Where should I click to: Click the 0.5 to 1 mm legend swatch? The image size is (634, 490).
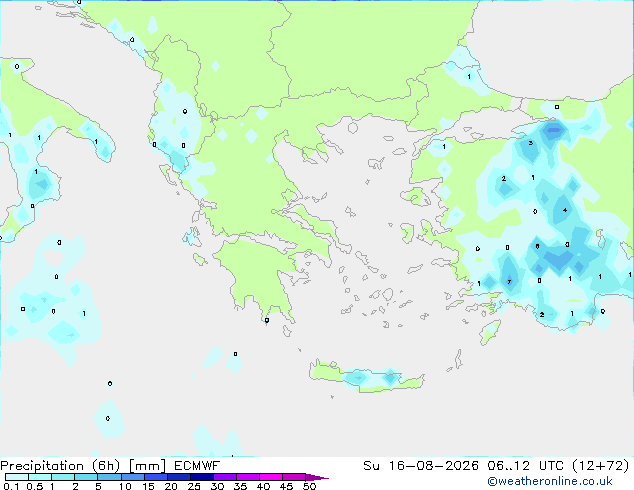click(x=40, y=477)
